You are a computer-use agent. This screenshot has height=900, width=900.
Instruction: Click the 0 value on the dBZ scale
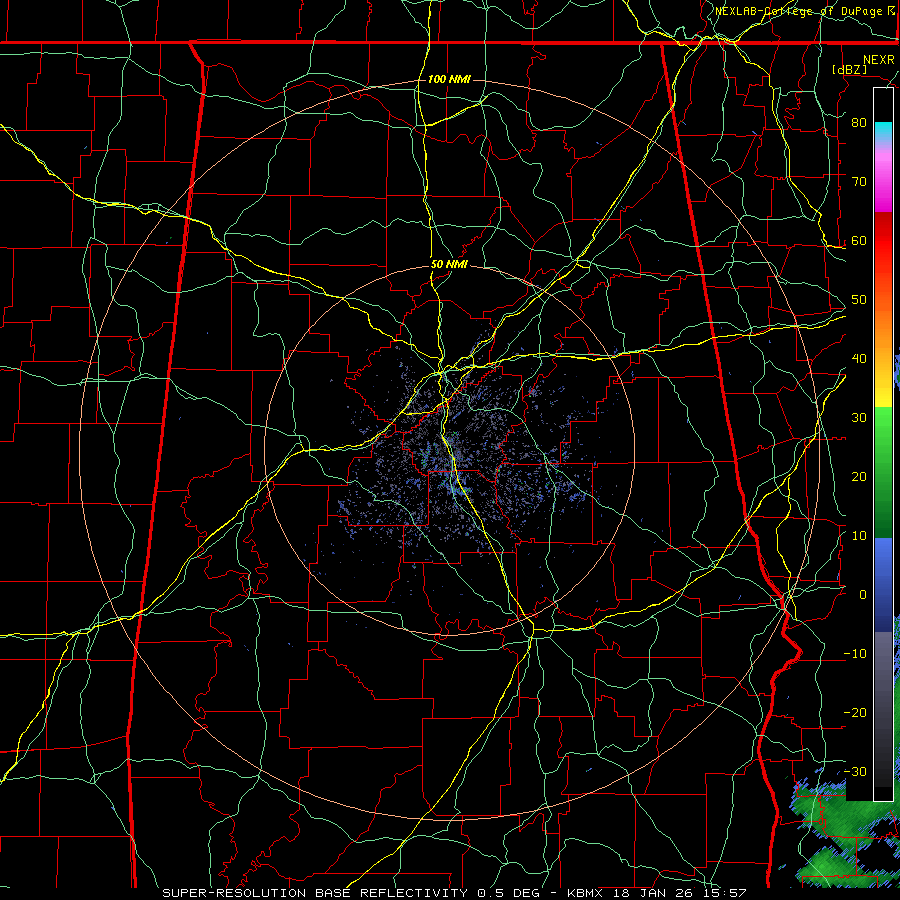(x=863, y=595)
